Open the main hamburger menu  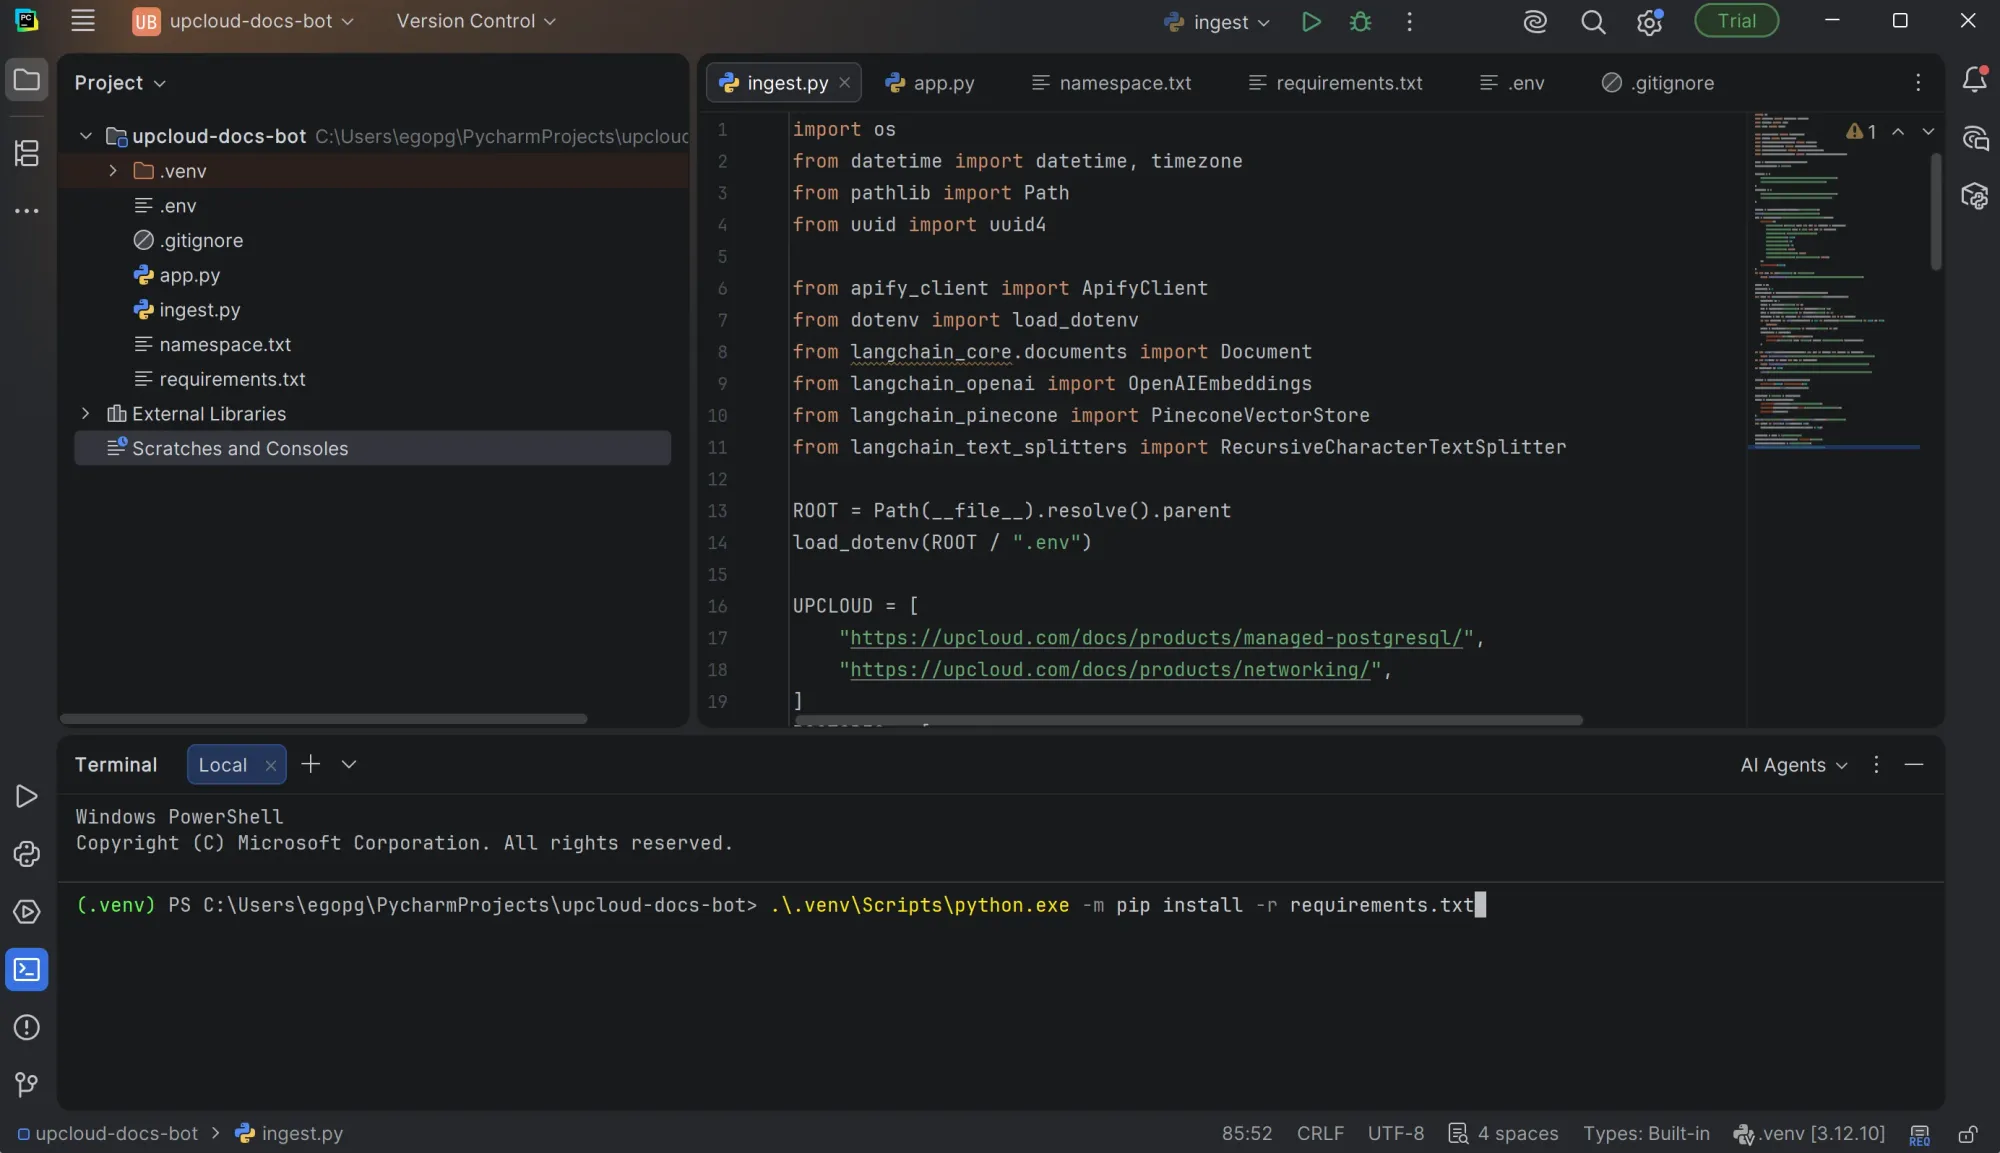click(x=83, y=21)
